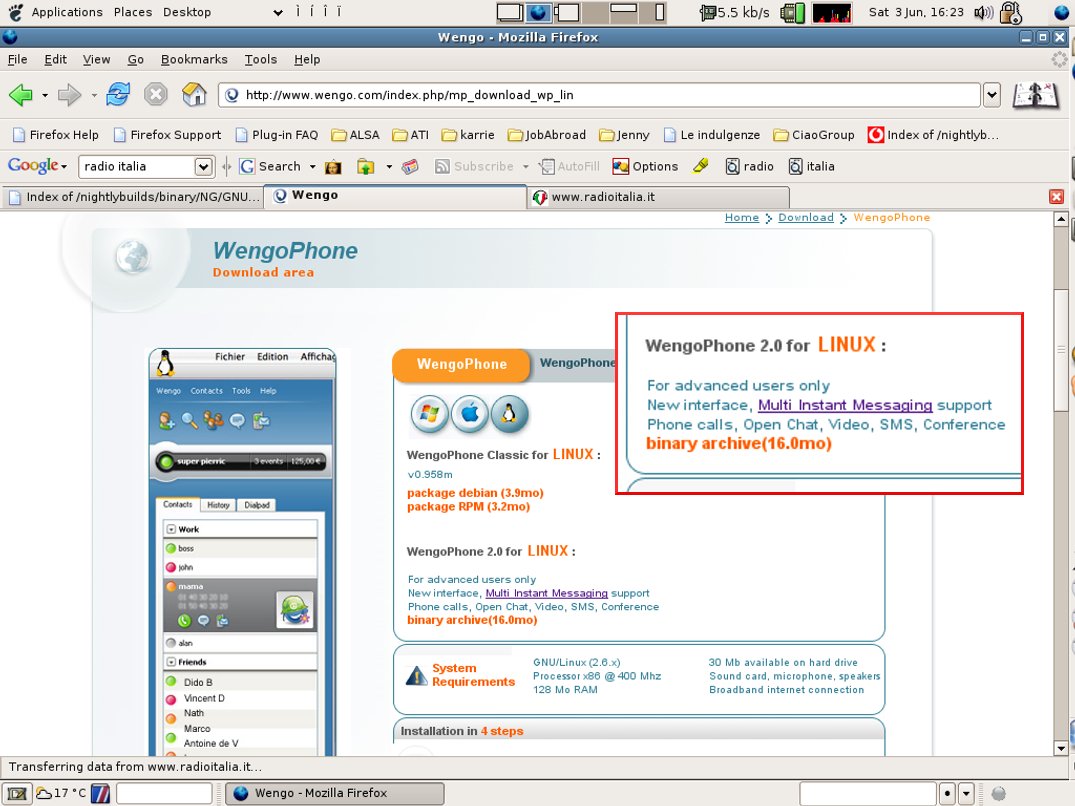Open the Tools menu
Screen dimensions: 1075x806
261,60
